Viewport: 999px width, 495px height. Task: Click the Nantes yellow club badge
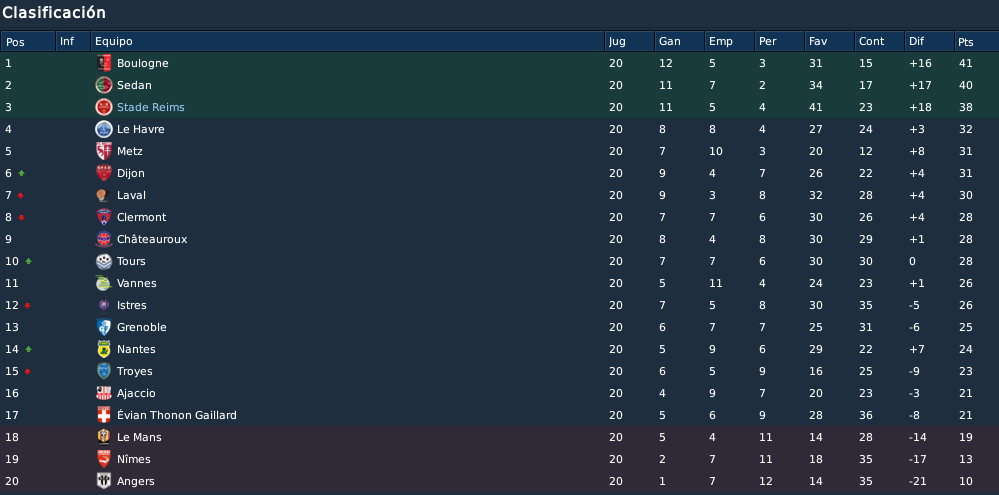pyautogui.click(x=103, y=349)
